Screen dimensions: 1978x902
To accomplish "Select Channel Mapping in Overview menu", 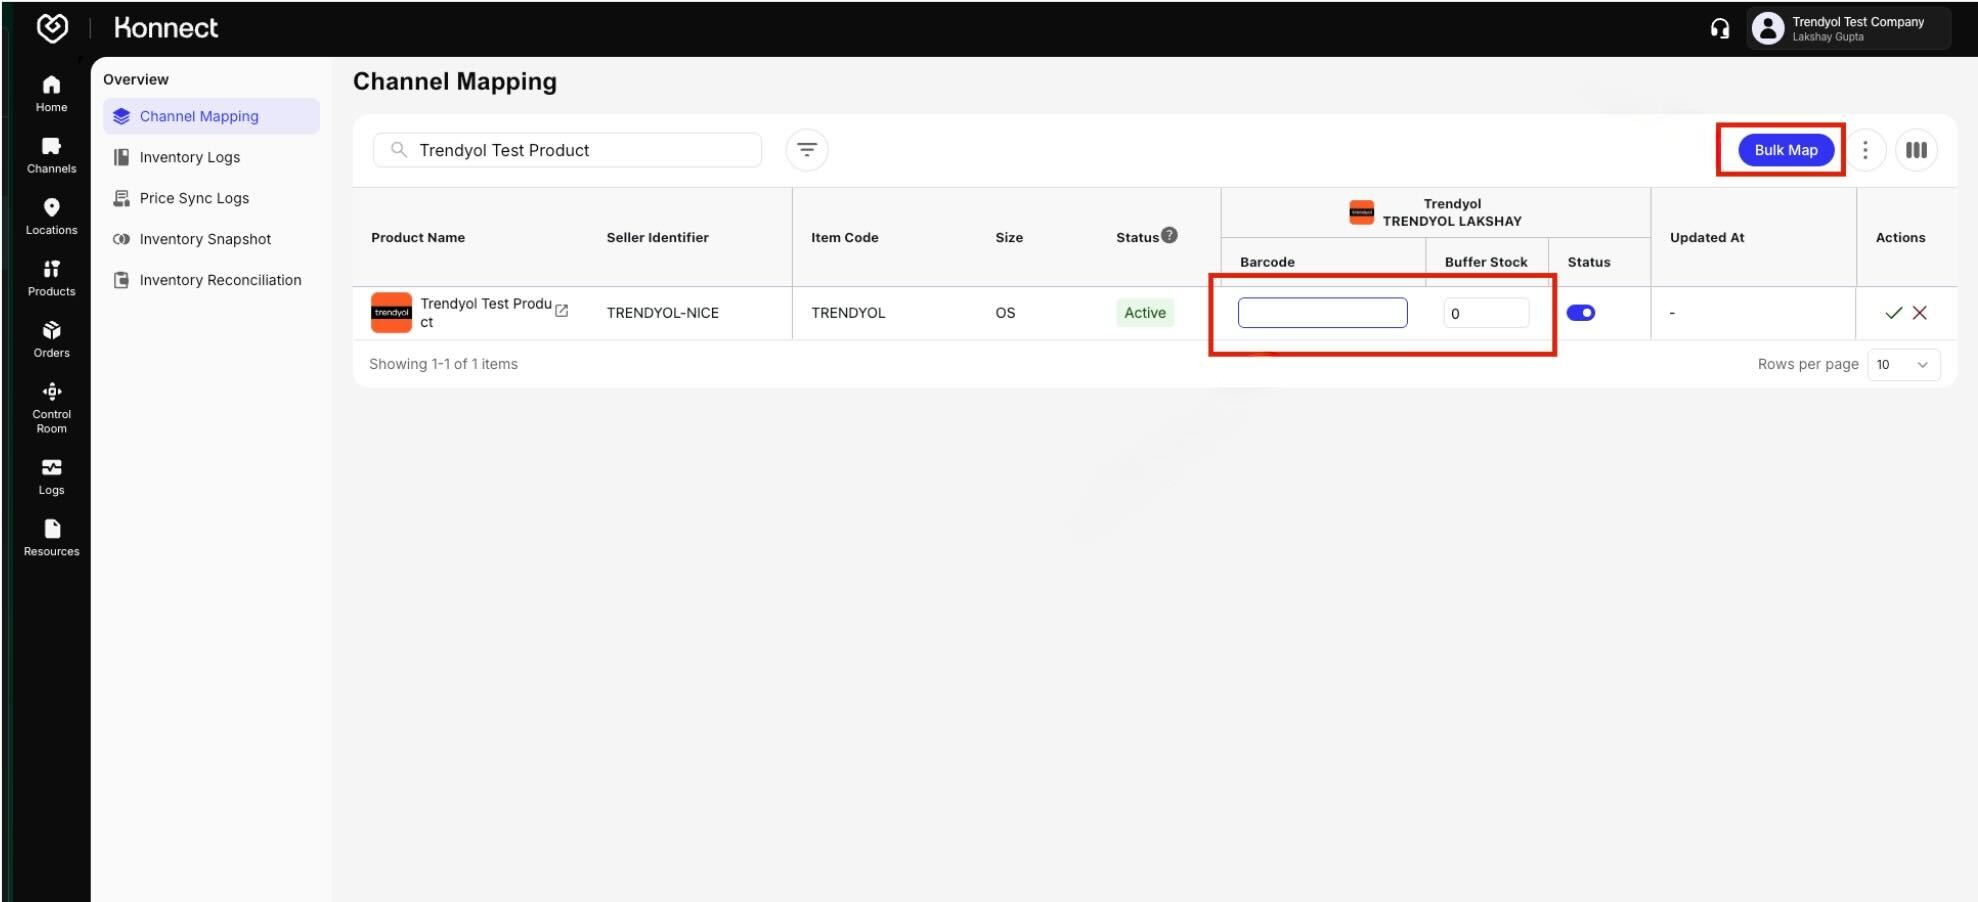I will tap(211, 116).
